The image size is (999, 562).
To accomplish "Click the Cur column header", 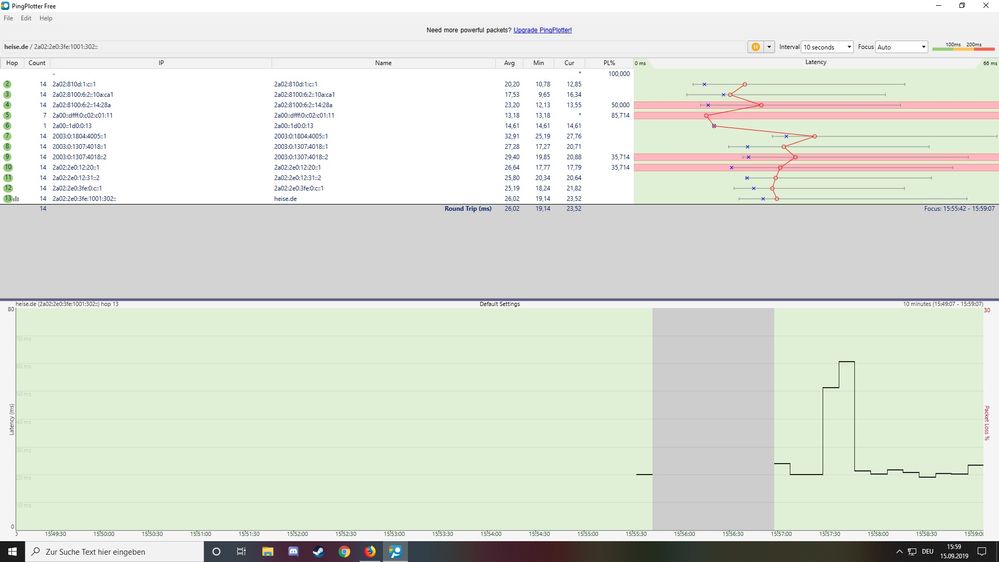I will (569, 63).
